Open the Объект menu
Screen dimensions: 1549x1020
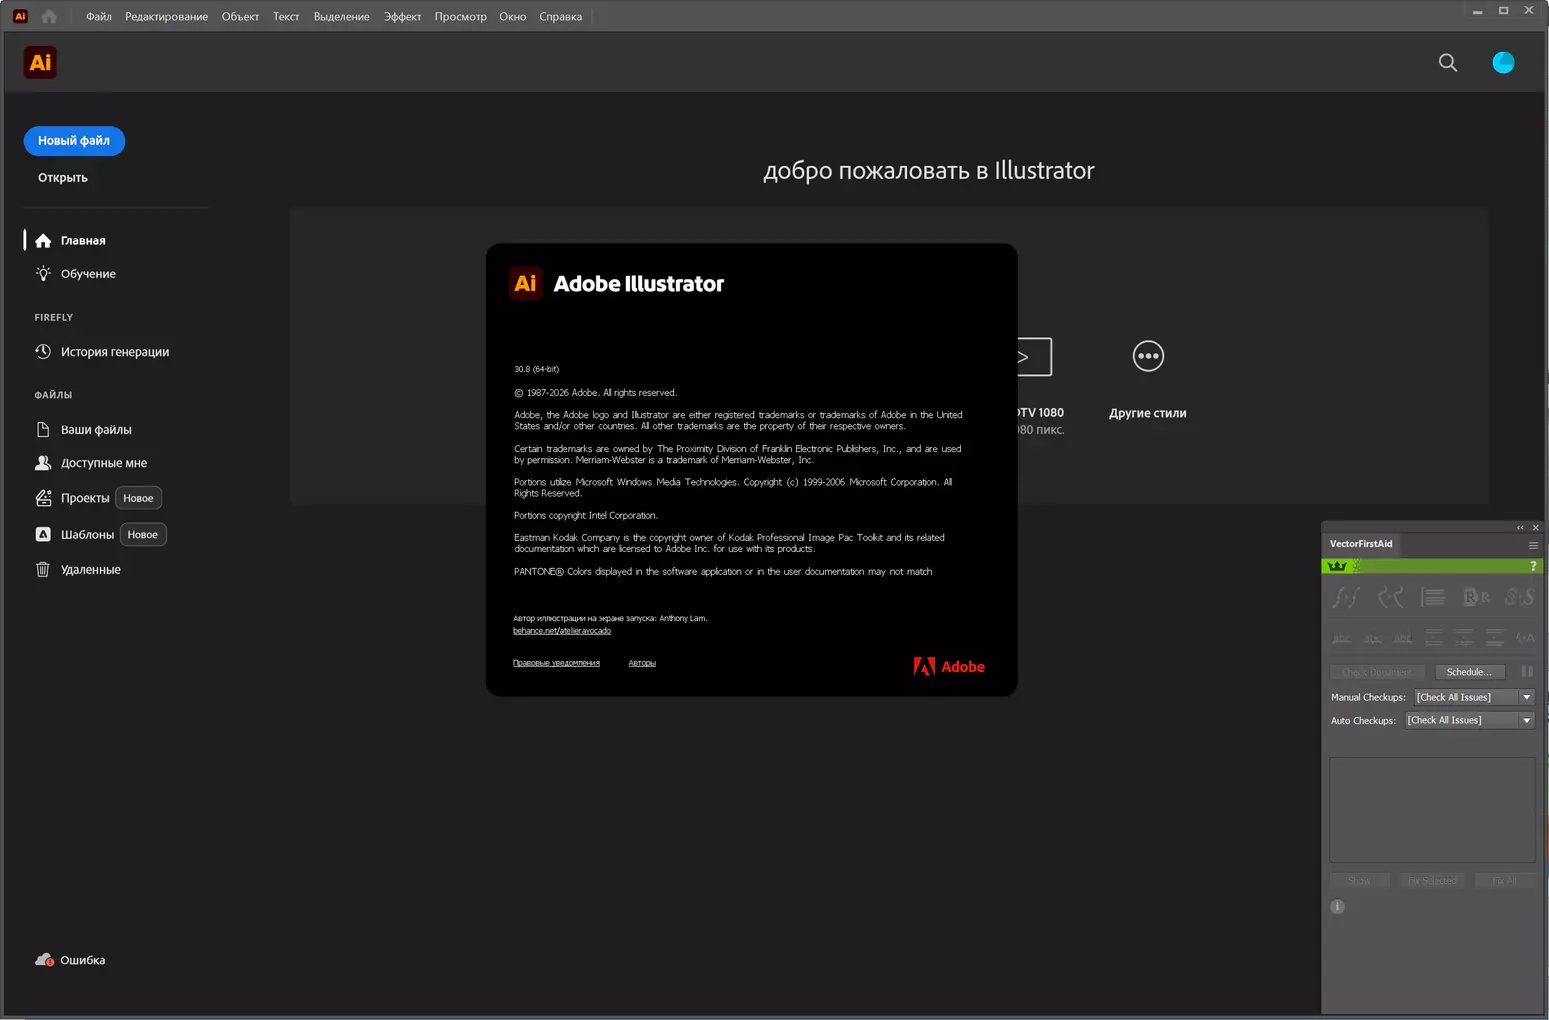pos(240,16)
